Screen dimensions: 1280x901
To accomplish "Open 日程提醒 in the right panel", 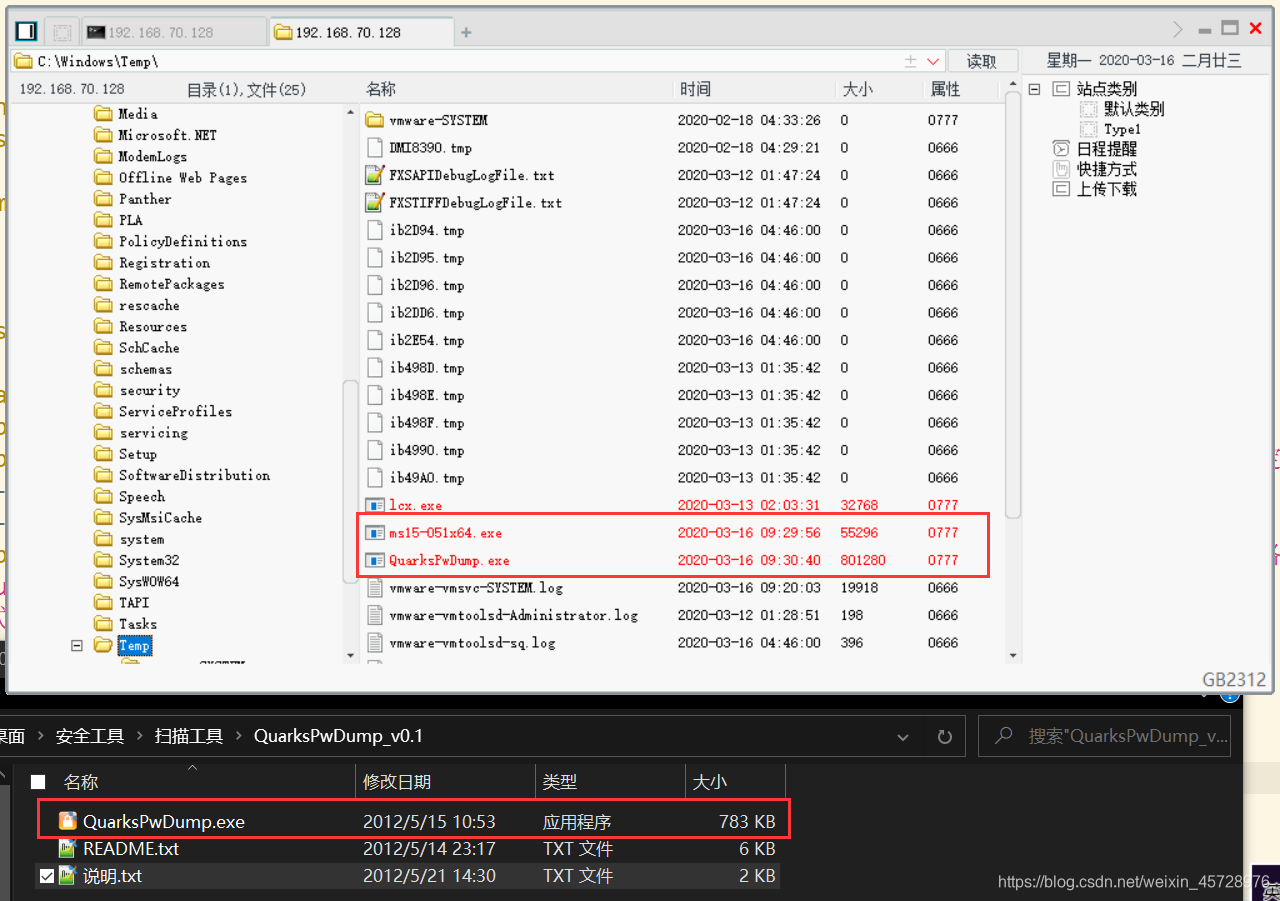I will (x=1106, y=149).
